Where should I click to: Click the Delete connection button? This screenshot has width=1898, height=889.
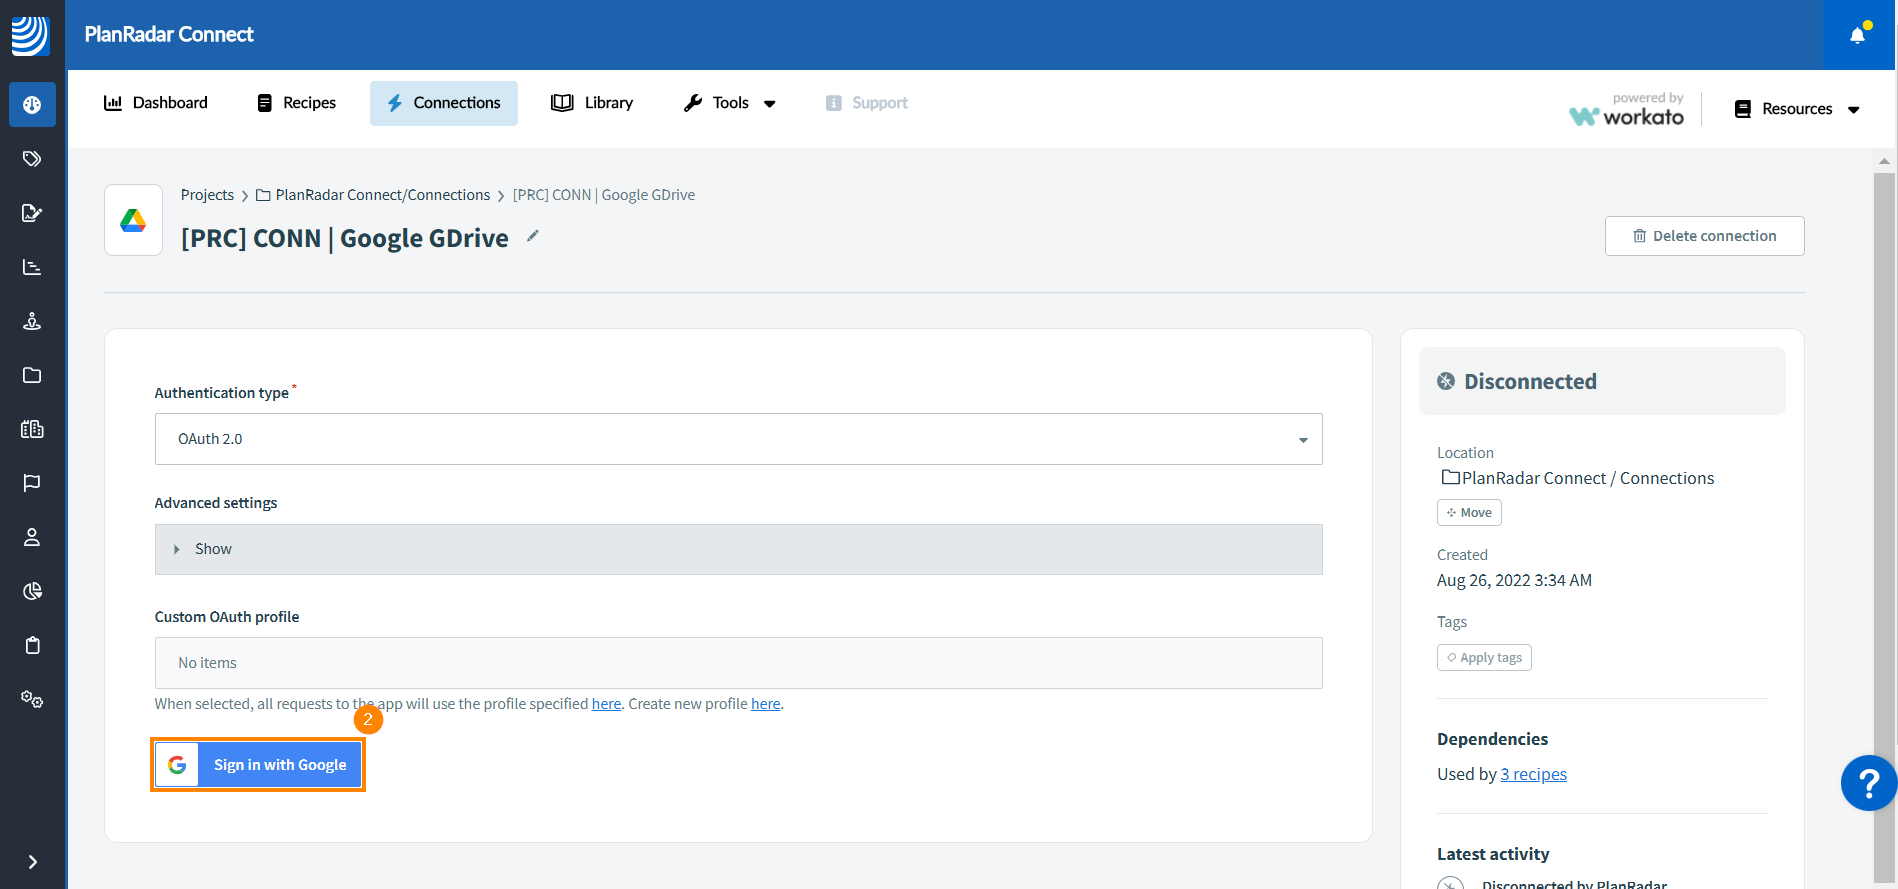(x=1705, y=236)
